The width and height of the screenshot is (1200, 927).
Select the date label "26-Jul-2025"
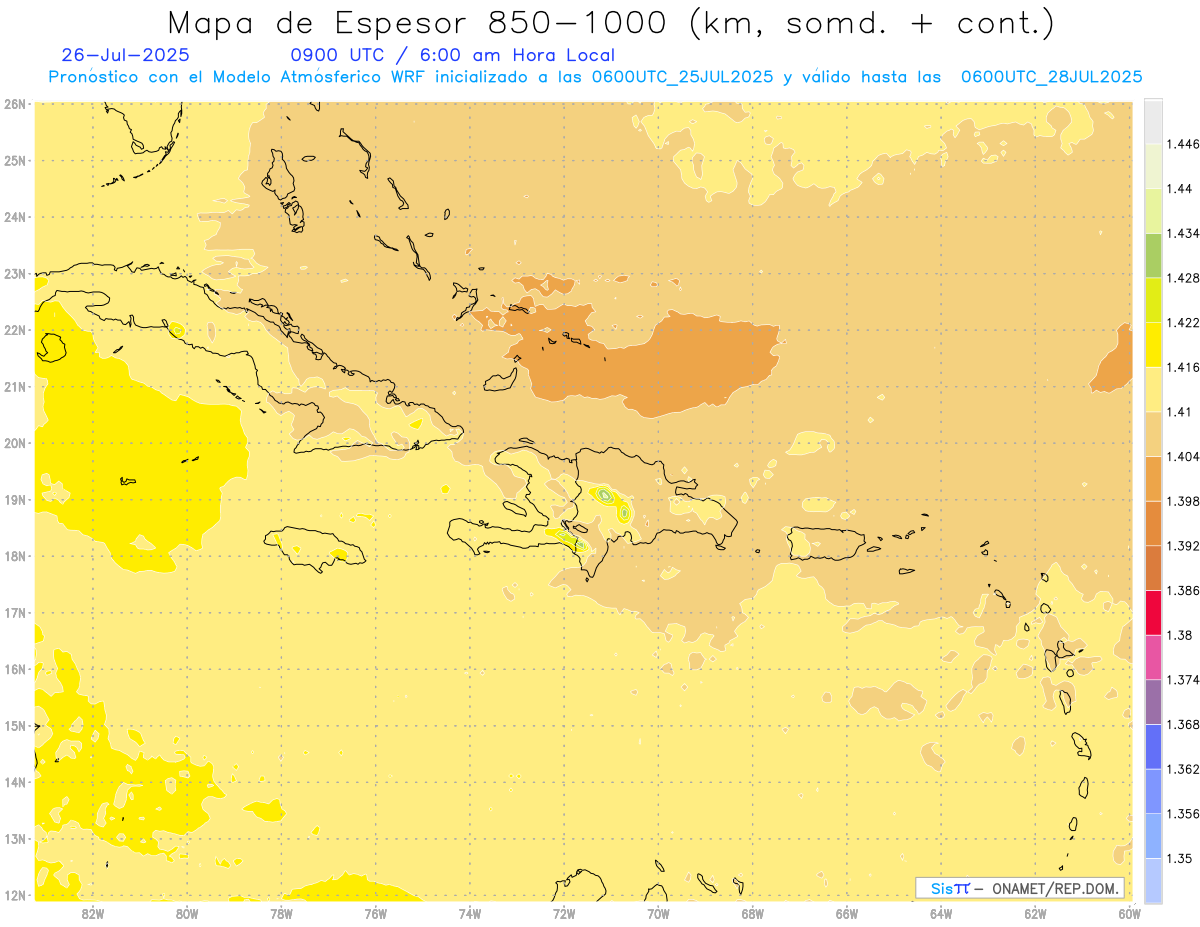click(125, 56)
